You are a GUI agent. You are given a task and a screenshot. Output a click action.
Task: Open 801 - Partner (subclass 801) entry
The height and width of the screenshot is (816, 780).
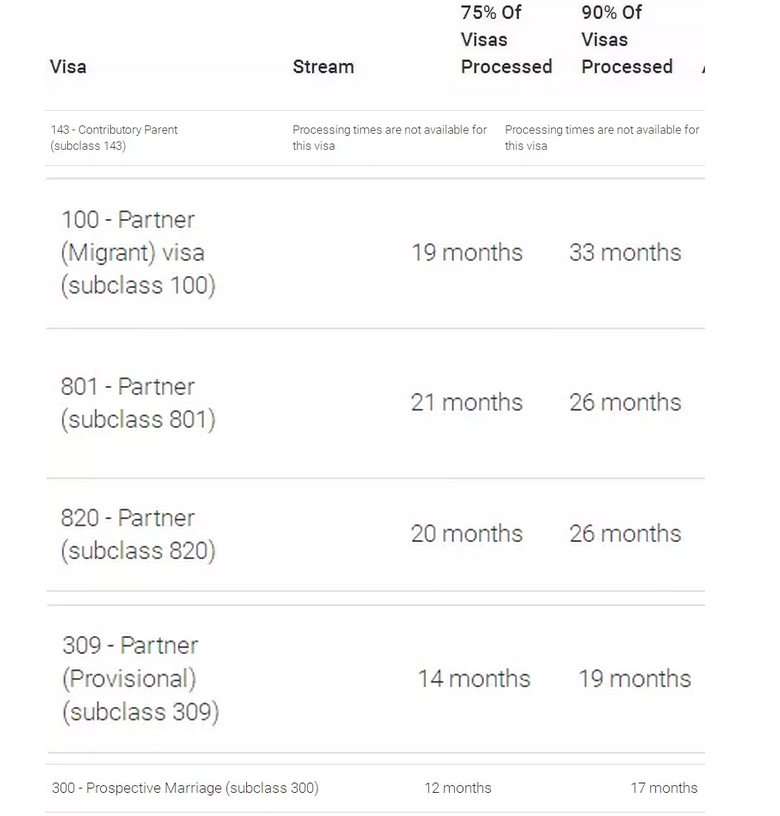coord(138,403)
